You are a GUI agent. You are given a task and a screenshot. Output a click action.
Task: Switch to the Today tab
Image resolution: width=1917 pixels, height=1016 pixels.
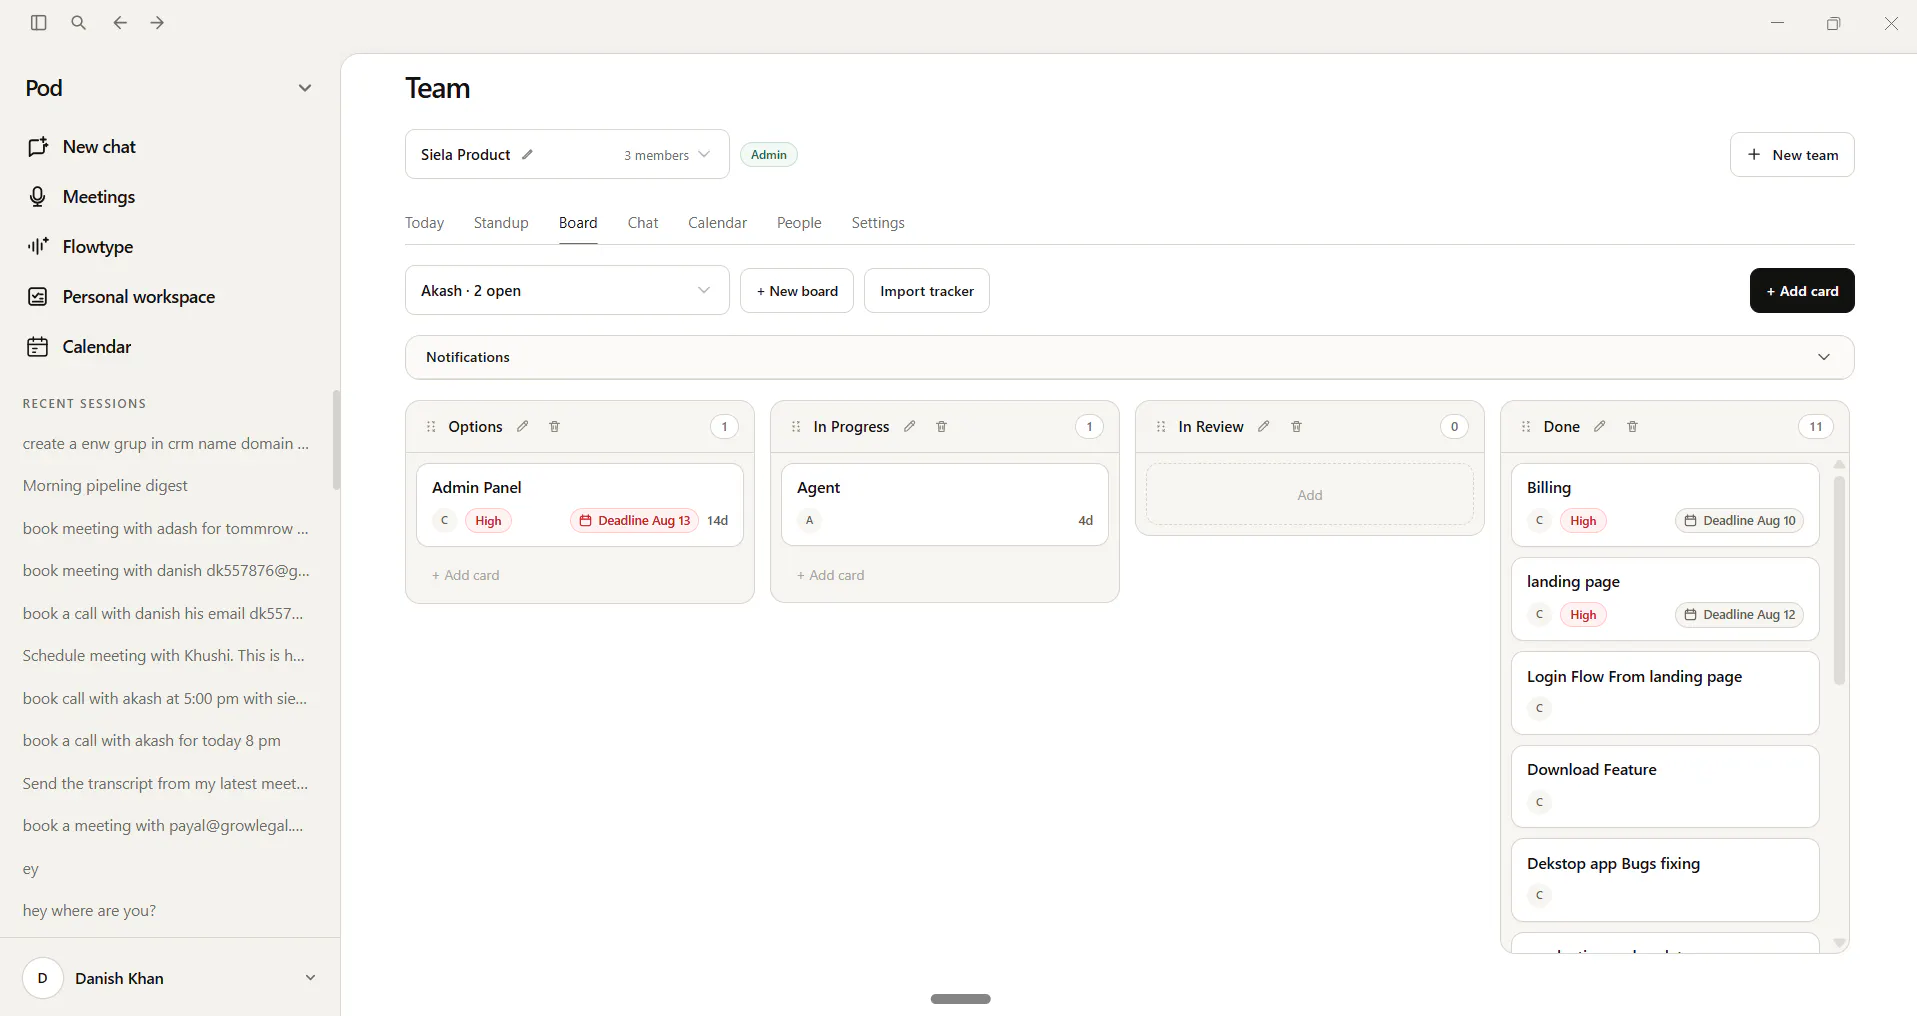click(424, 222)
